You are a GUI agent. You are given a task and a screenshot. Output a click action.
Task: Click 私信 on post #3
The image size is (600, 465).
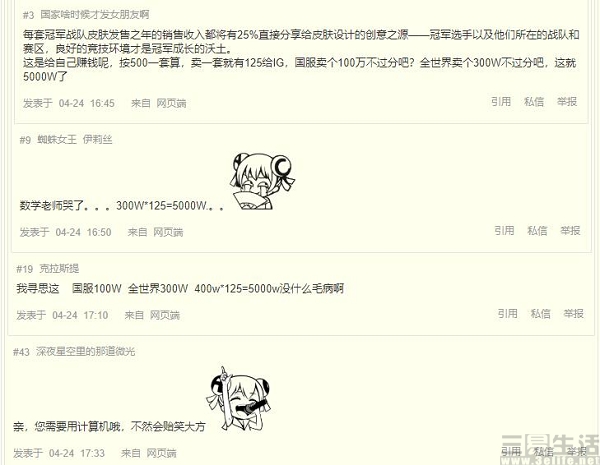[x=534, y=102]
